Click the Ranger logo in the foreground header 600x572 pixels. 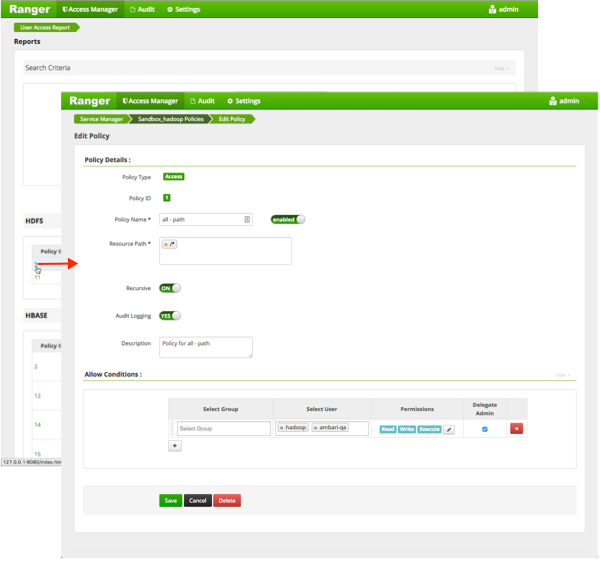[89, 101]
